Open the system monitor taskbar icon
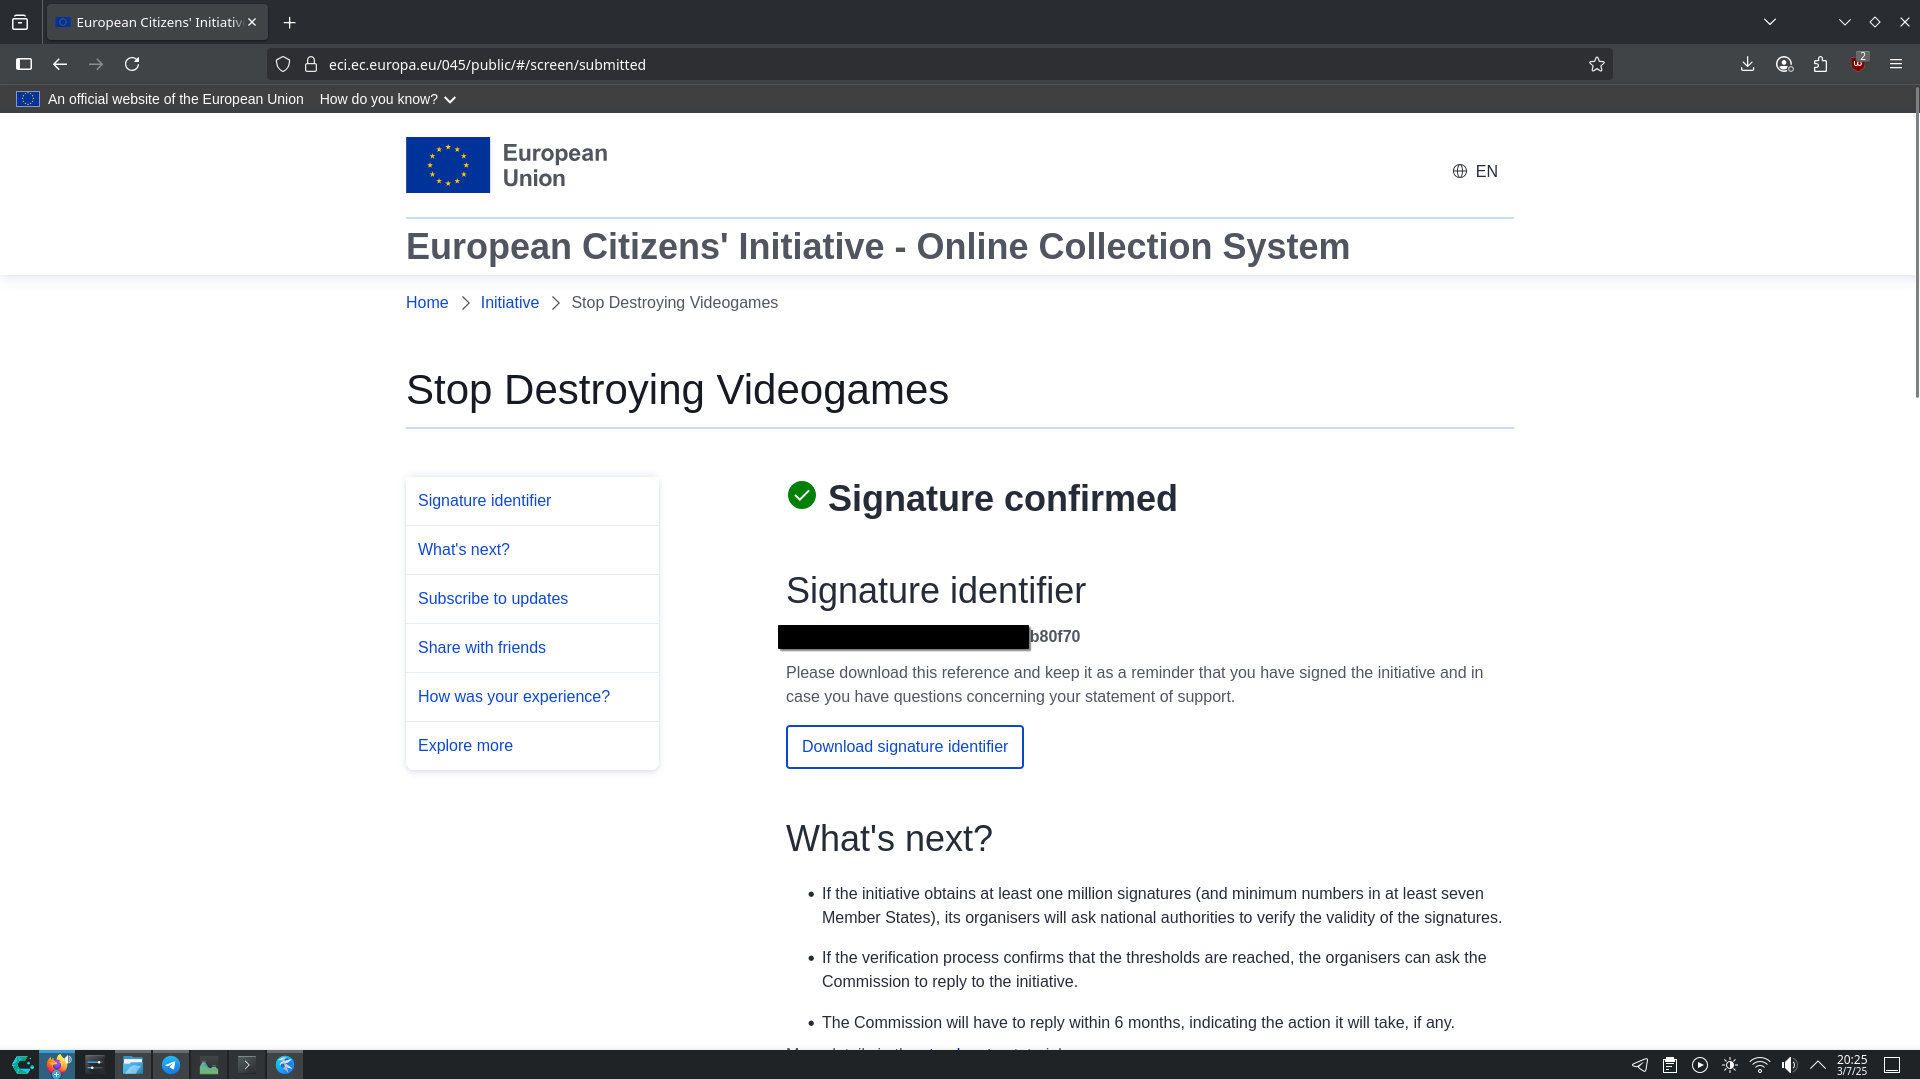This screenshot has height=1079, width=1920. point(209,1065)
